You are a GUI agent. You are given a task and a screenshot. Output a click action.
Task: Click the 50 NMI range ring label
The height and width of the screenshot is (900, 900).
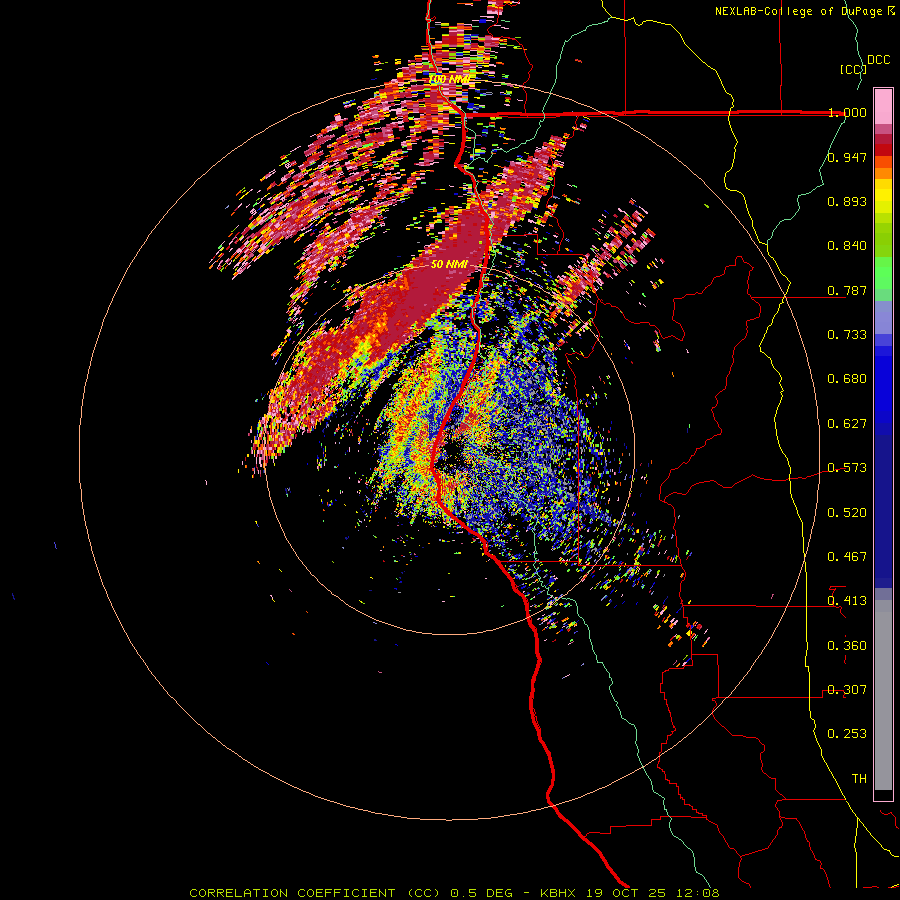pyautogui.click(x=449, y=264)
